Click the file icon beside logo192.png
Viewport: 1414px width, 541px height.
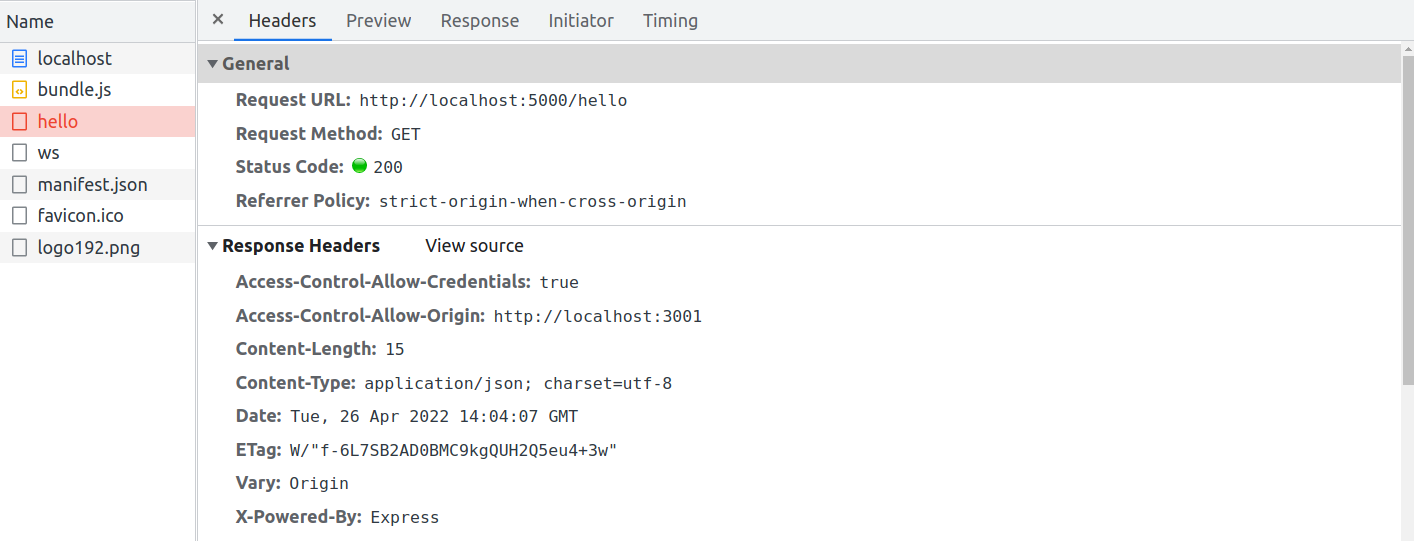point(19,248)
